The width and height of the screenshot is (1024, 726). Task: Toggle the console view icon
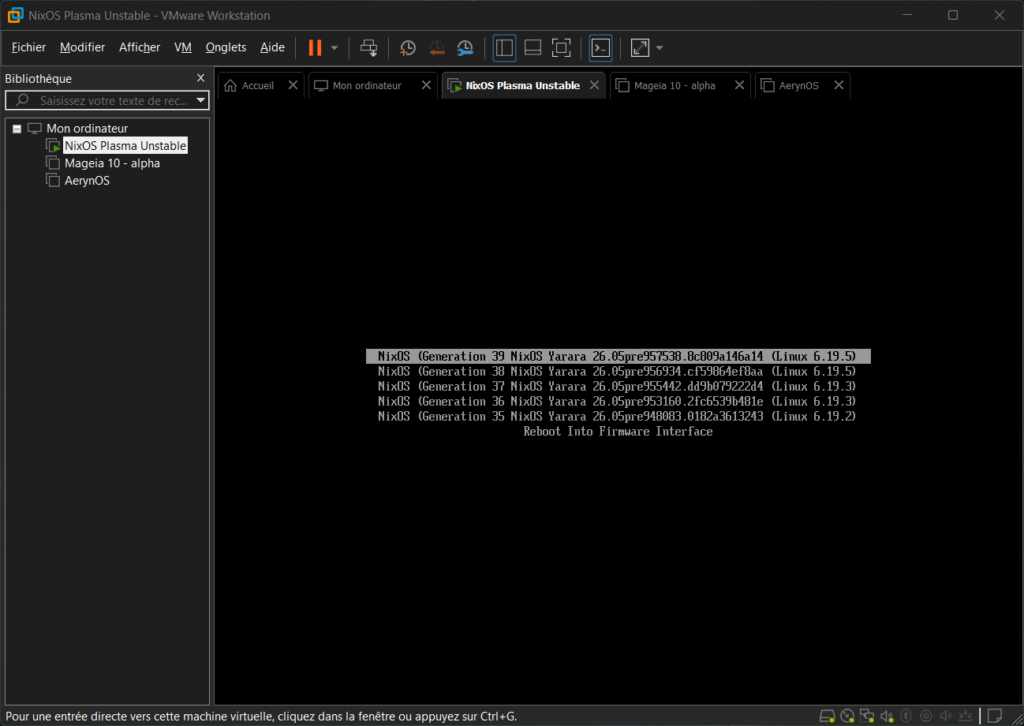click(600, 47)
